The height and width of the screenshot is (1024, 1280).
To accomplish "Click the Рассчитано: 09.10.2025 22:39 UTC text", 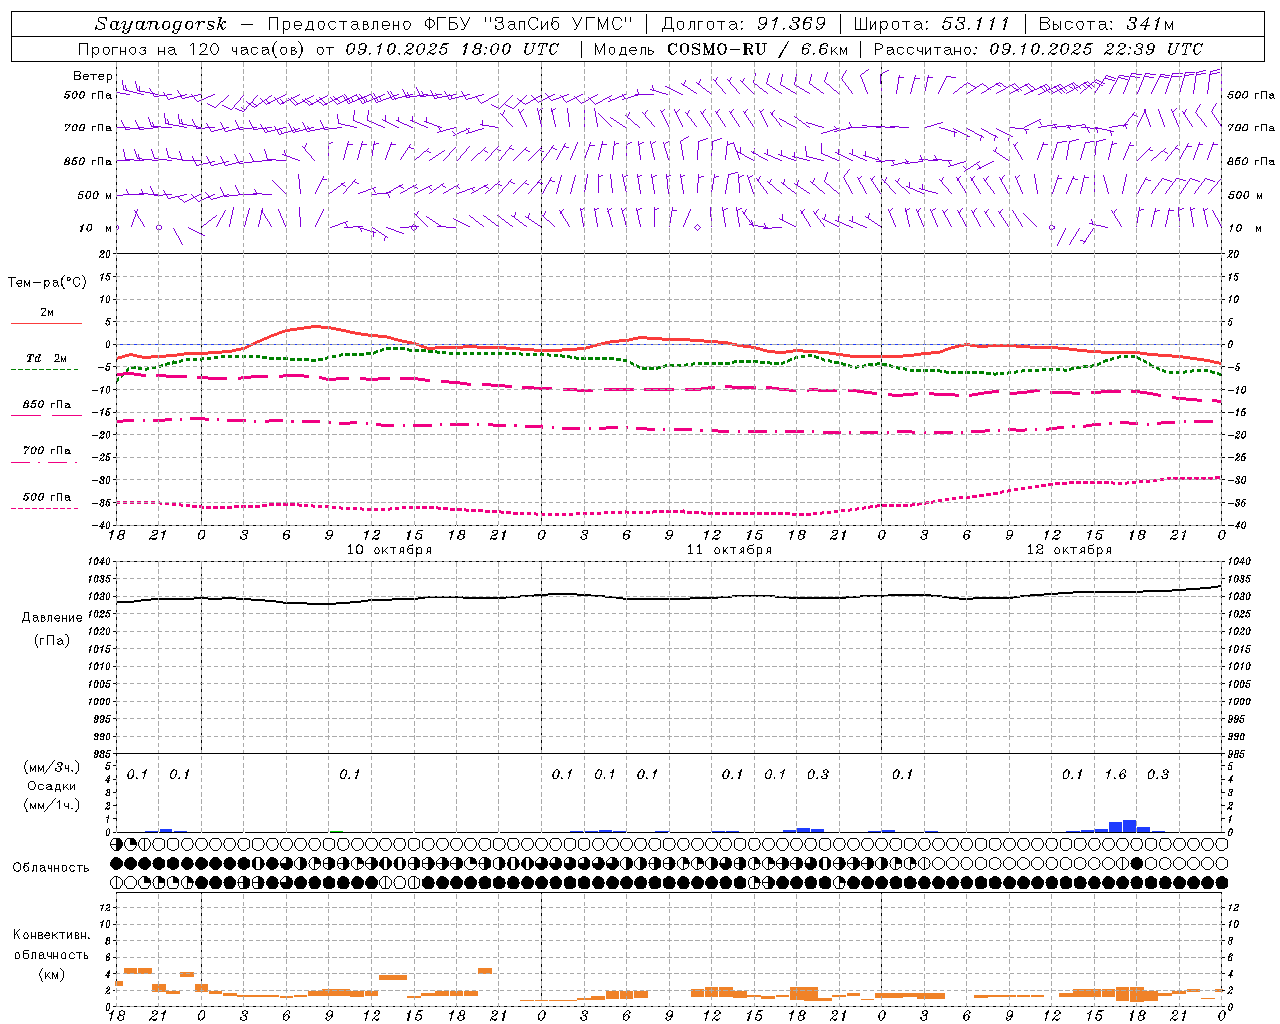I will (x=1038, y=49).
